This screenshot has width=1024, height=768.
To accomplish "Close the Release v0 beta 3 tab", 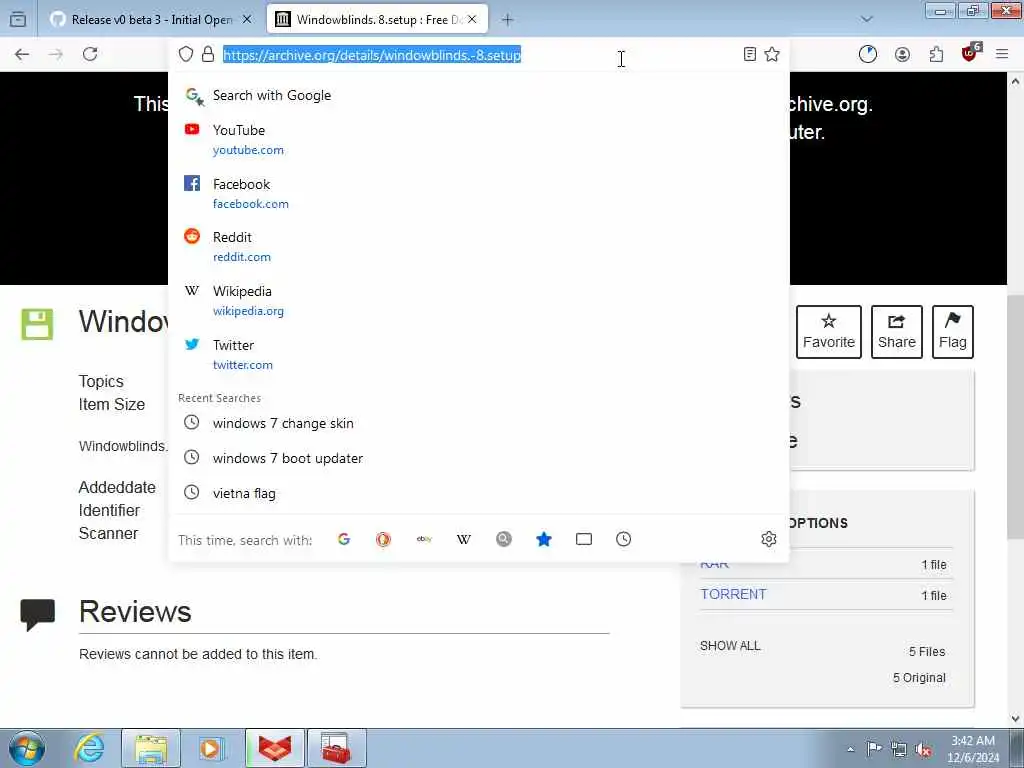I will (x=247, y=20).
